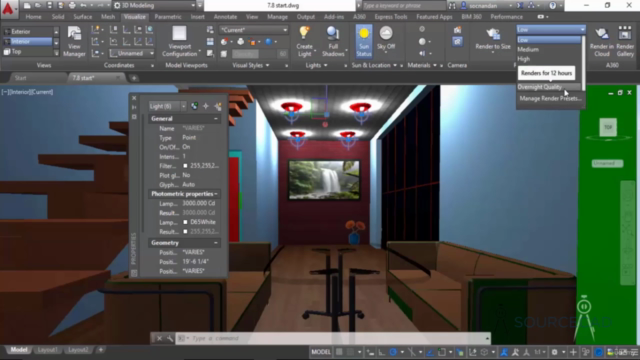The width and height of the screenshot is (640, 360).
Task: Toggle Snap mode in status bar
Action: [351, 352]
